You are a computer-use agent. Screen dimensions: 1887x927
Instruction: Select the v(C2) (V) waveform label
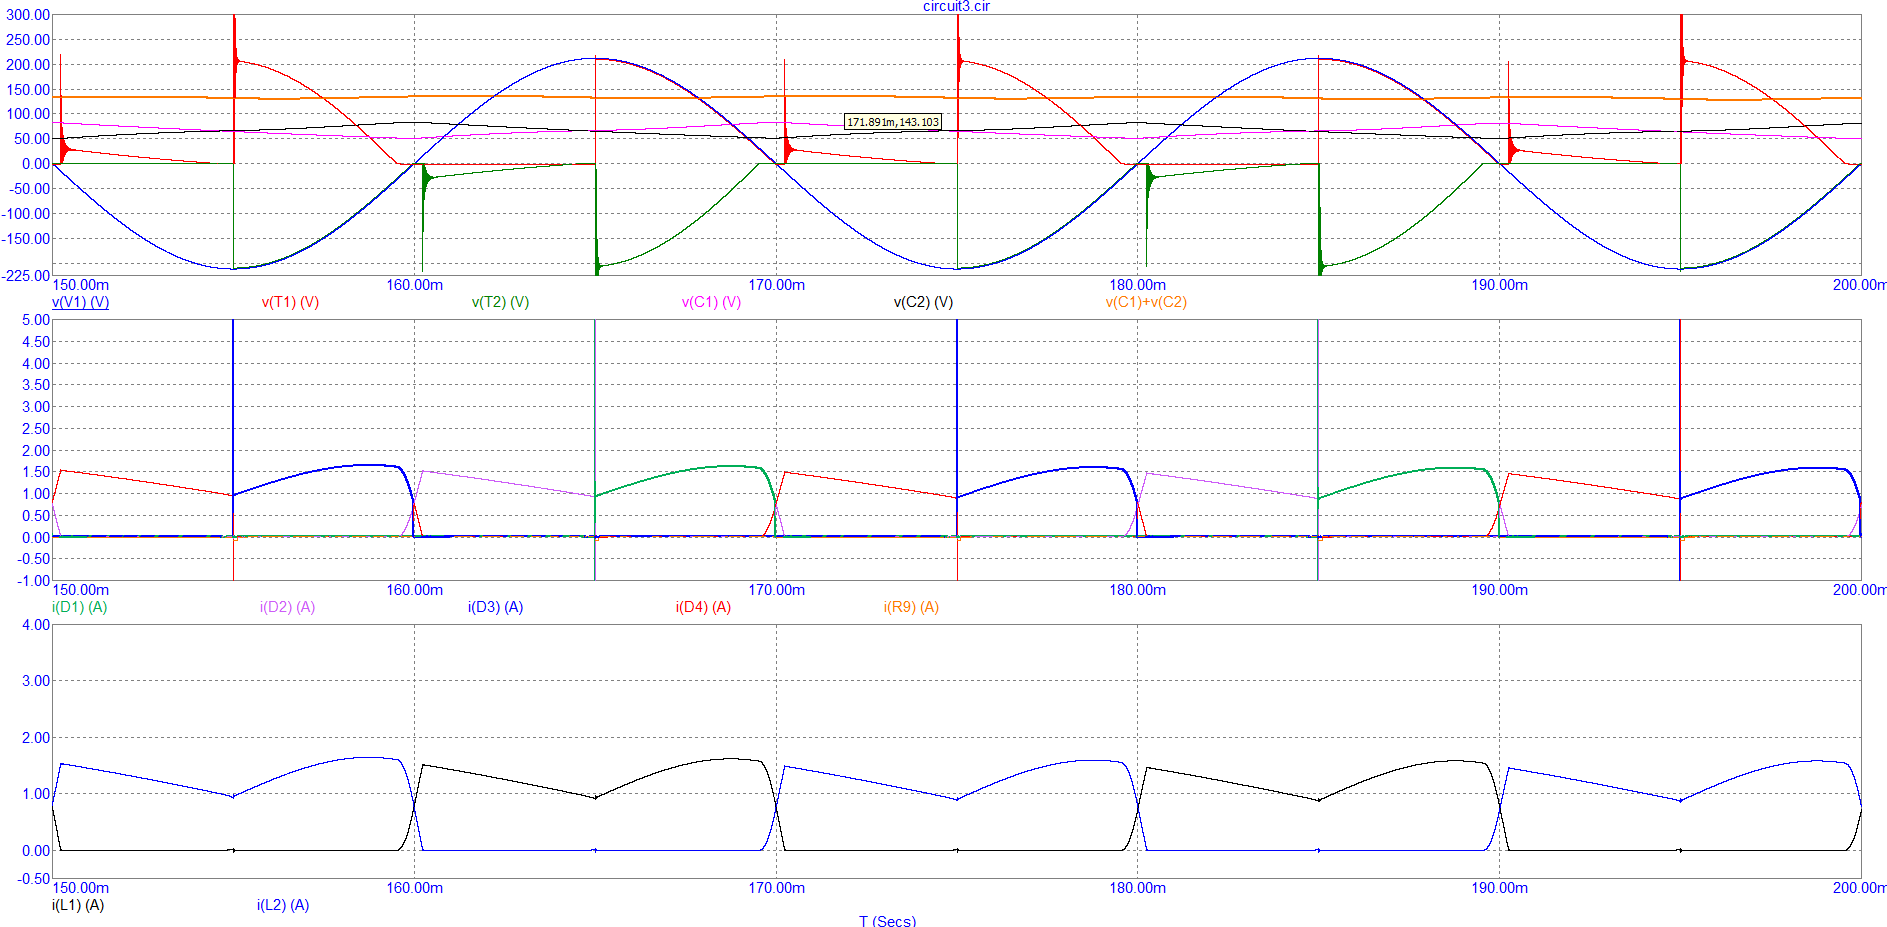(923, 302)
